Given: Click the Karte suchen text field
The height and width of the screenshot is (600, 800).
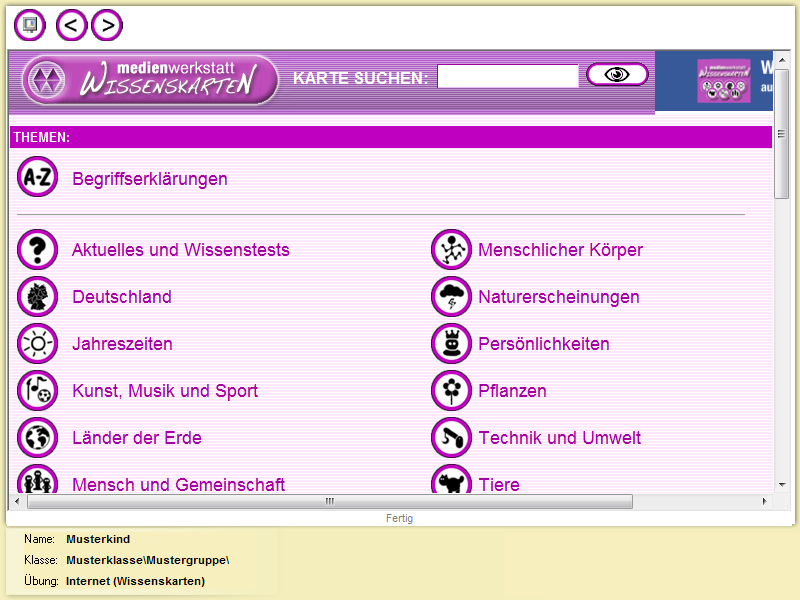Looking at the screenshot, I should point(508,77).
